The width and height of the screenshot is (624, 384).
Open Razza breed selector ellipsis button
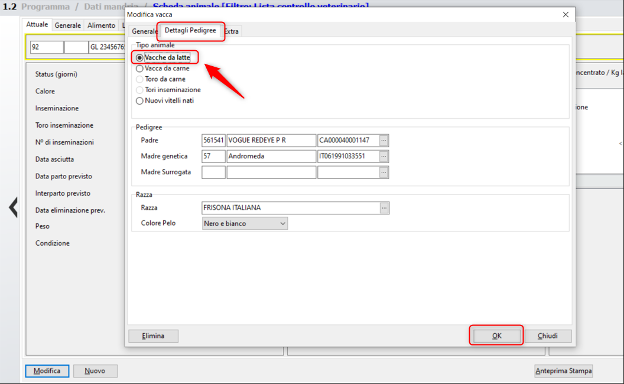tap(384, 208)
